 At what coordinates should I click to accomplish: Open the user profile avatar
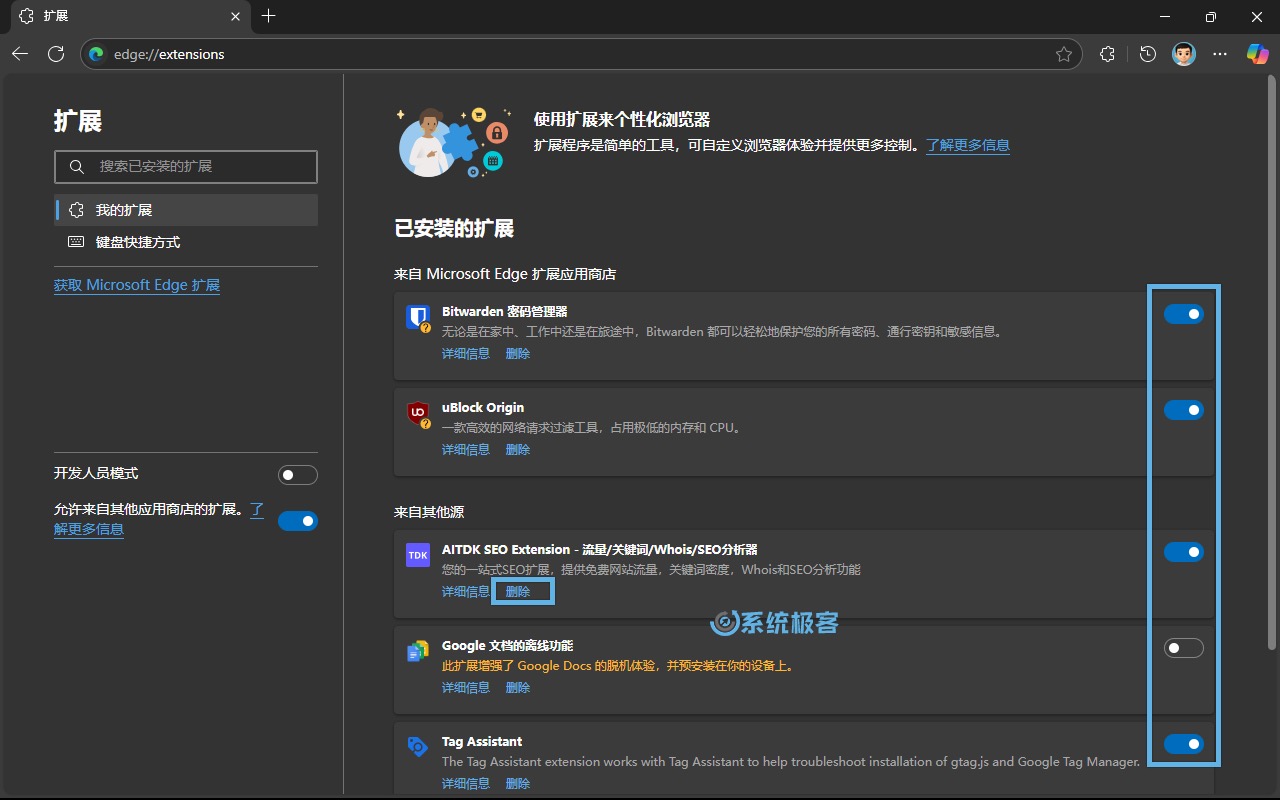[x=1184, y=54]
